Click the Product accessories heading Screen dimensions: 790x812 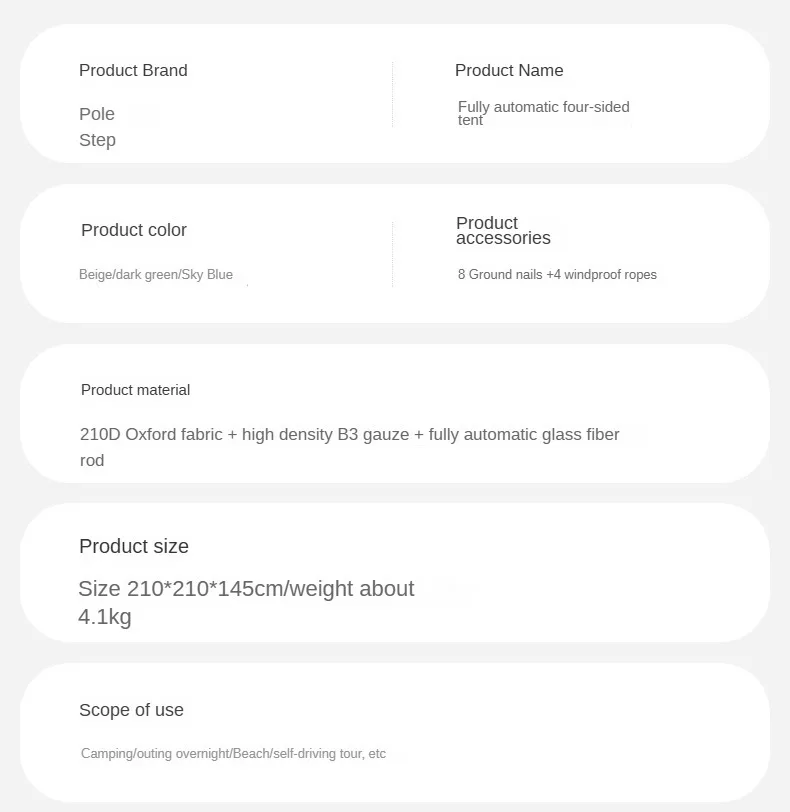pos(503,230)
